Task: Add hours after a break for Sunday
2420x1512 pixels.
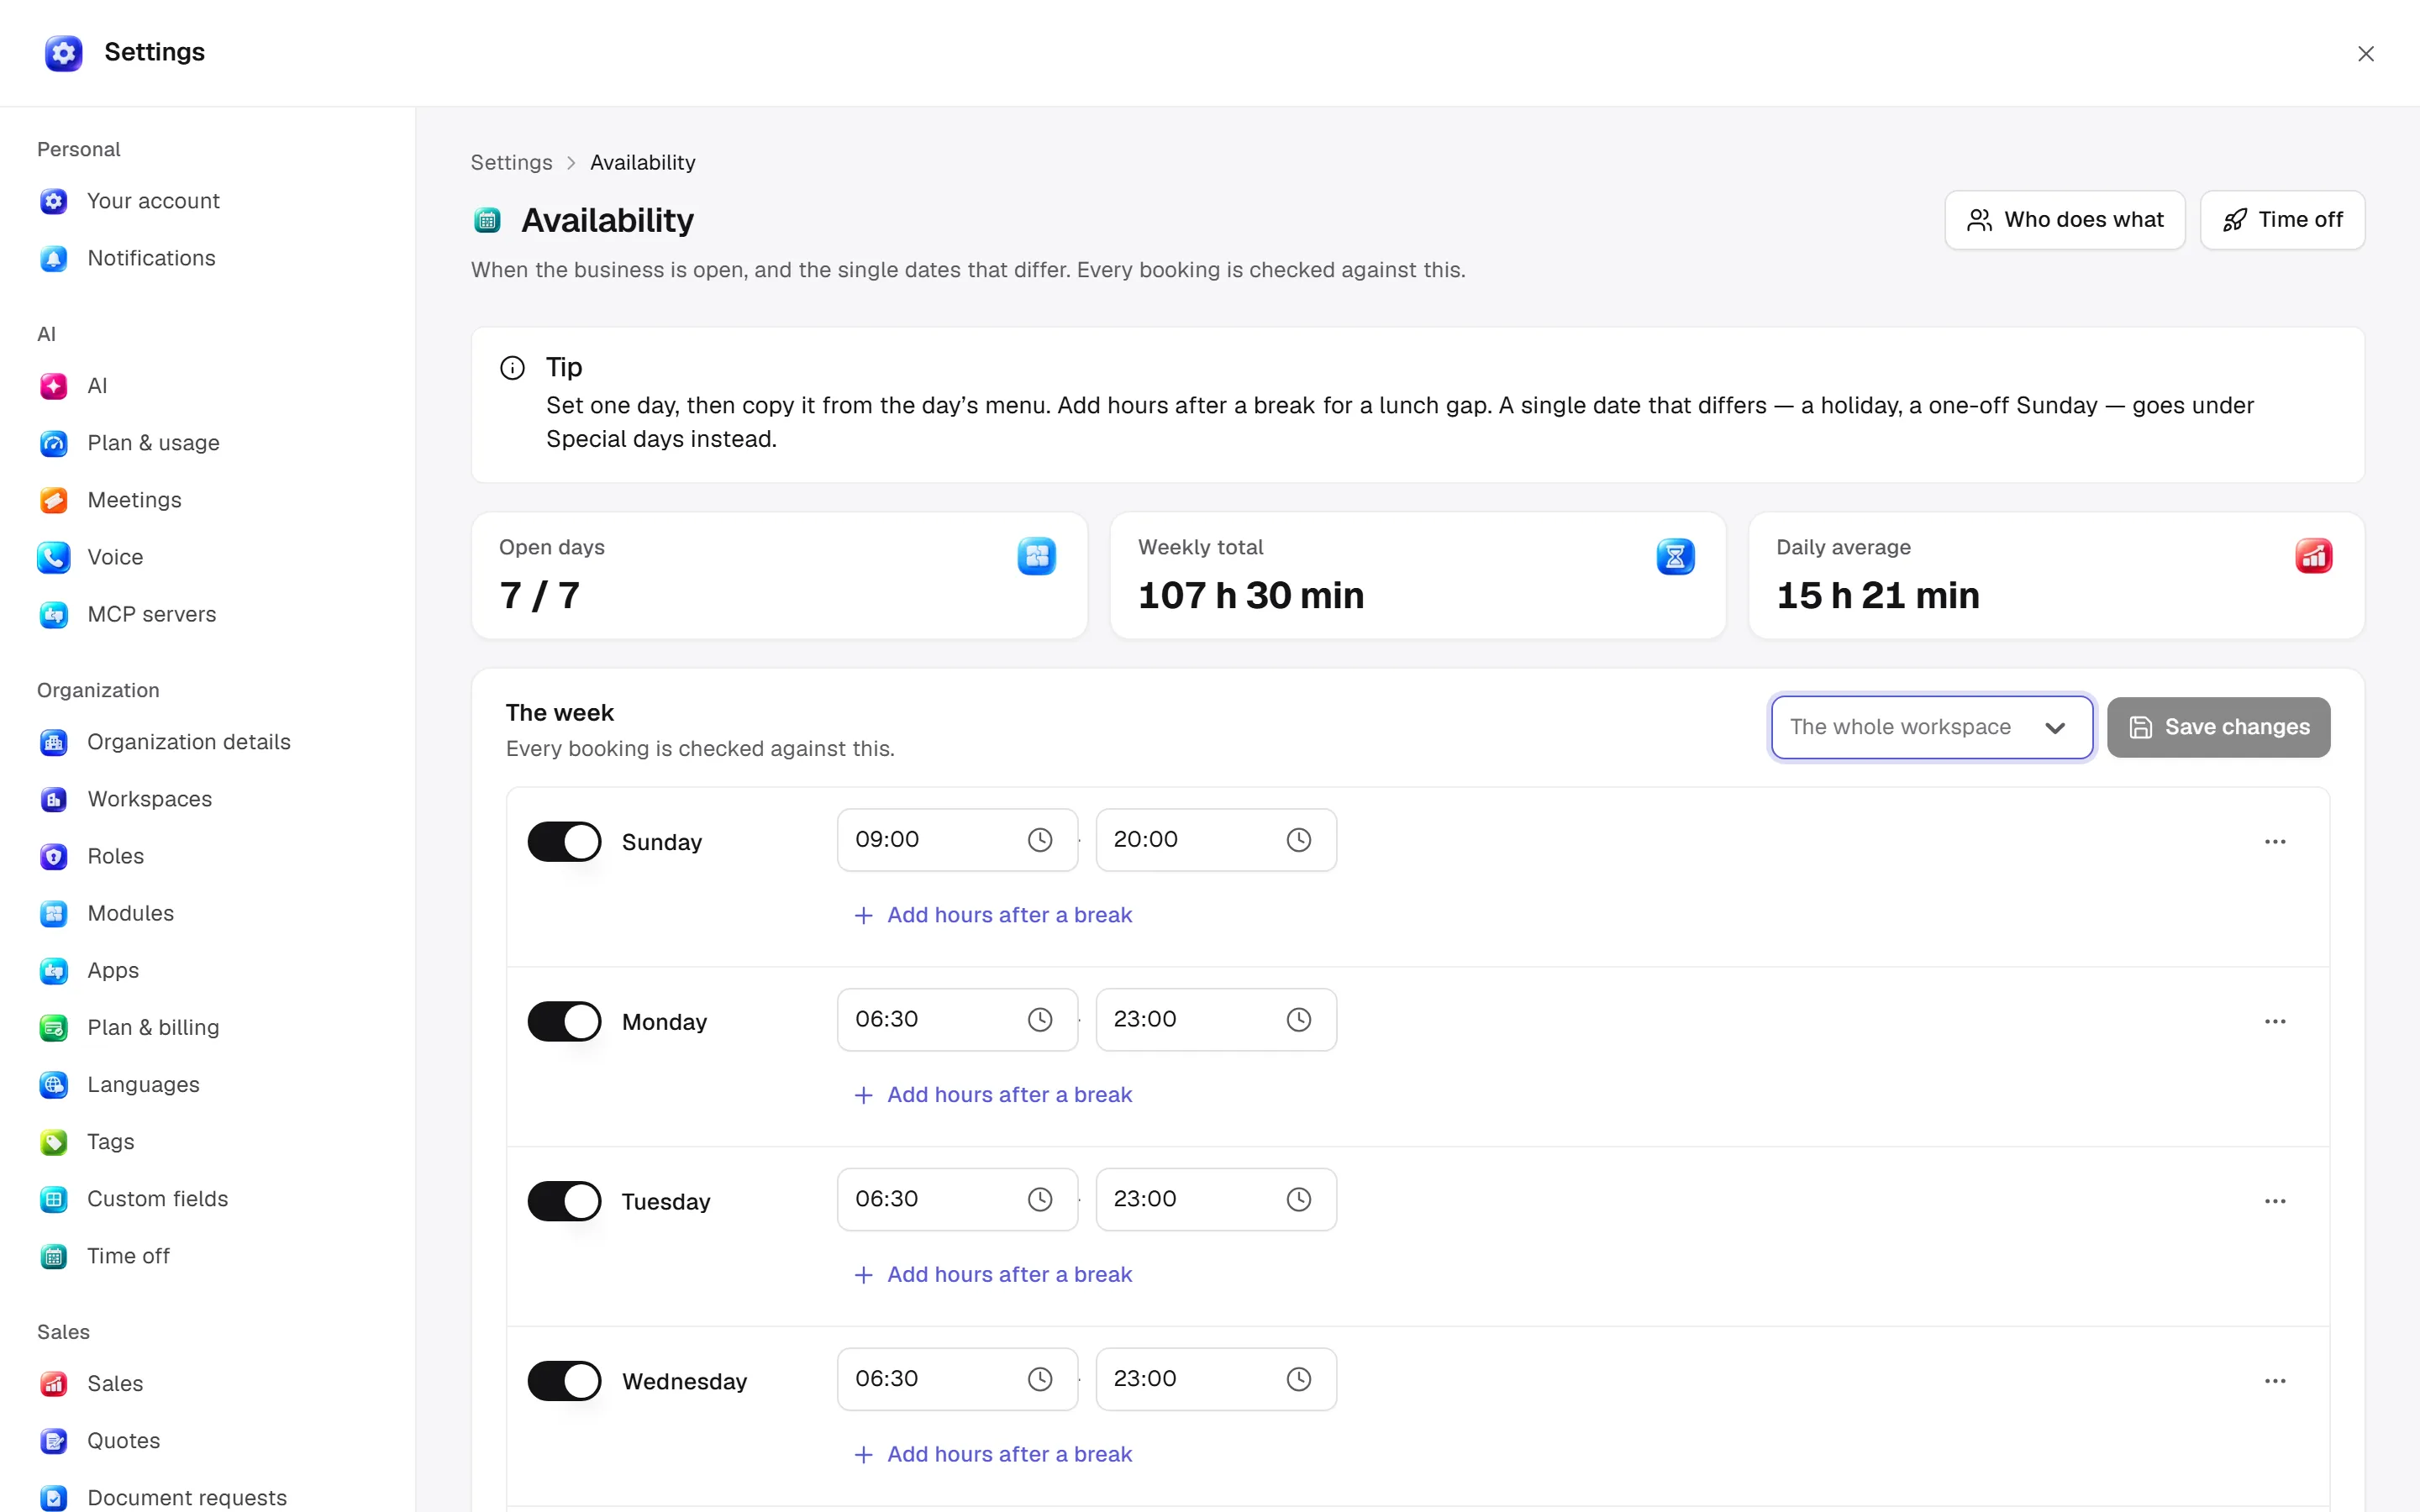Action: point(993,915)
